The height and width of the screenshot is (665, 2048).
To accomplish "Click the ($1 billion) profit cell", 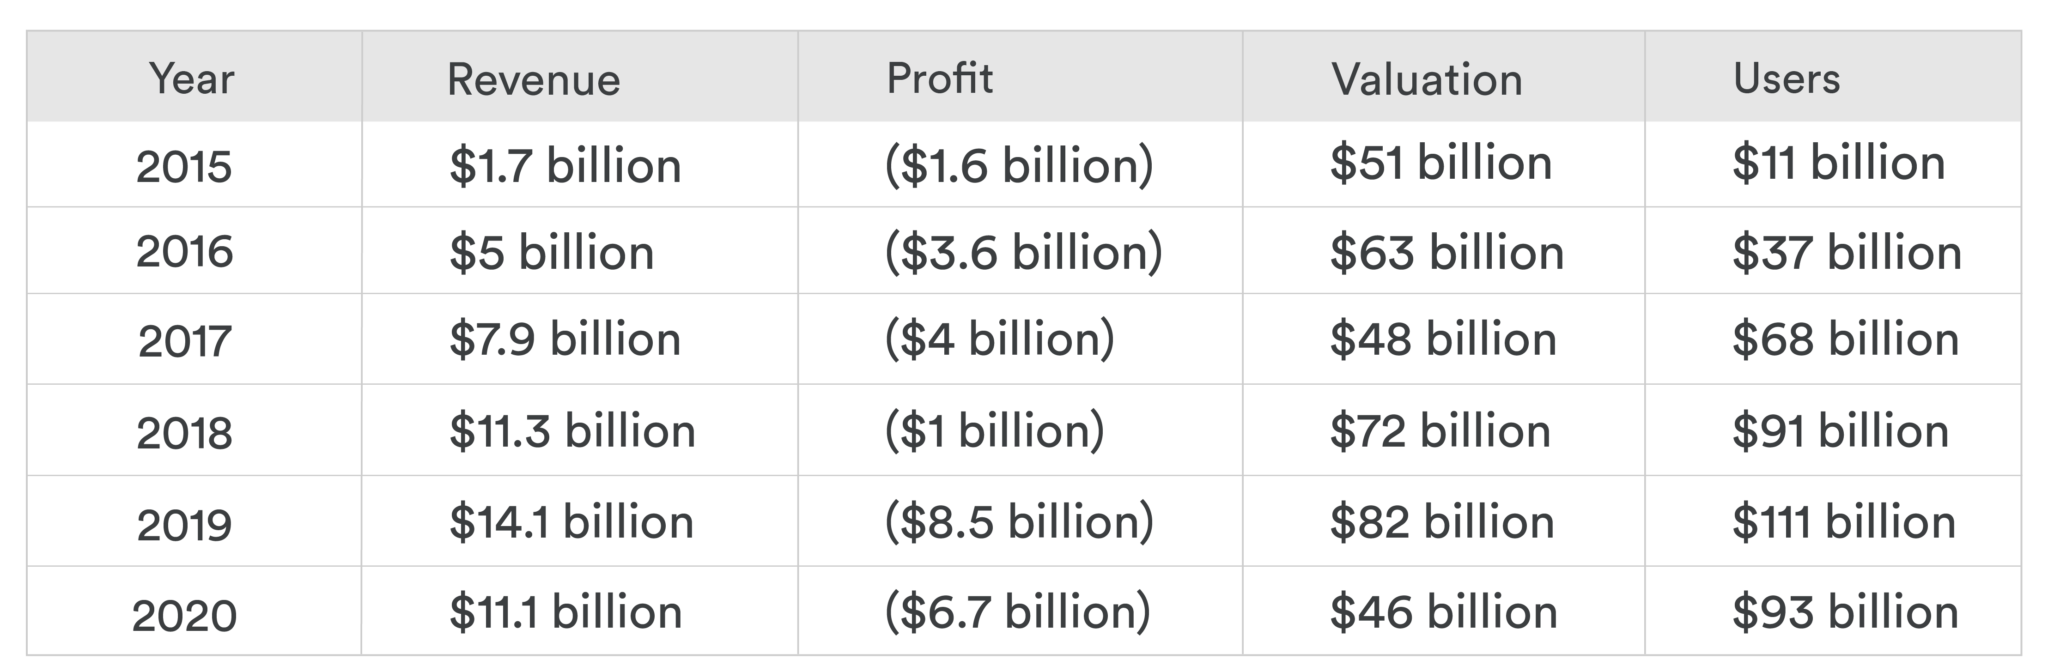I will (x=994, y=431).
